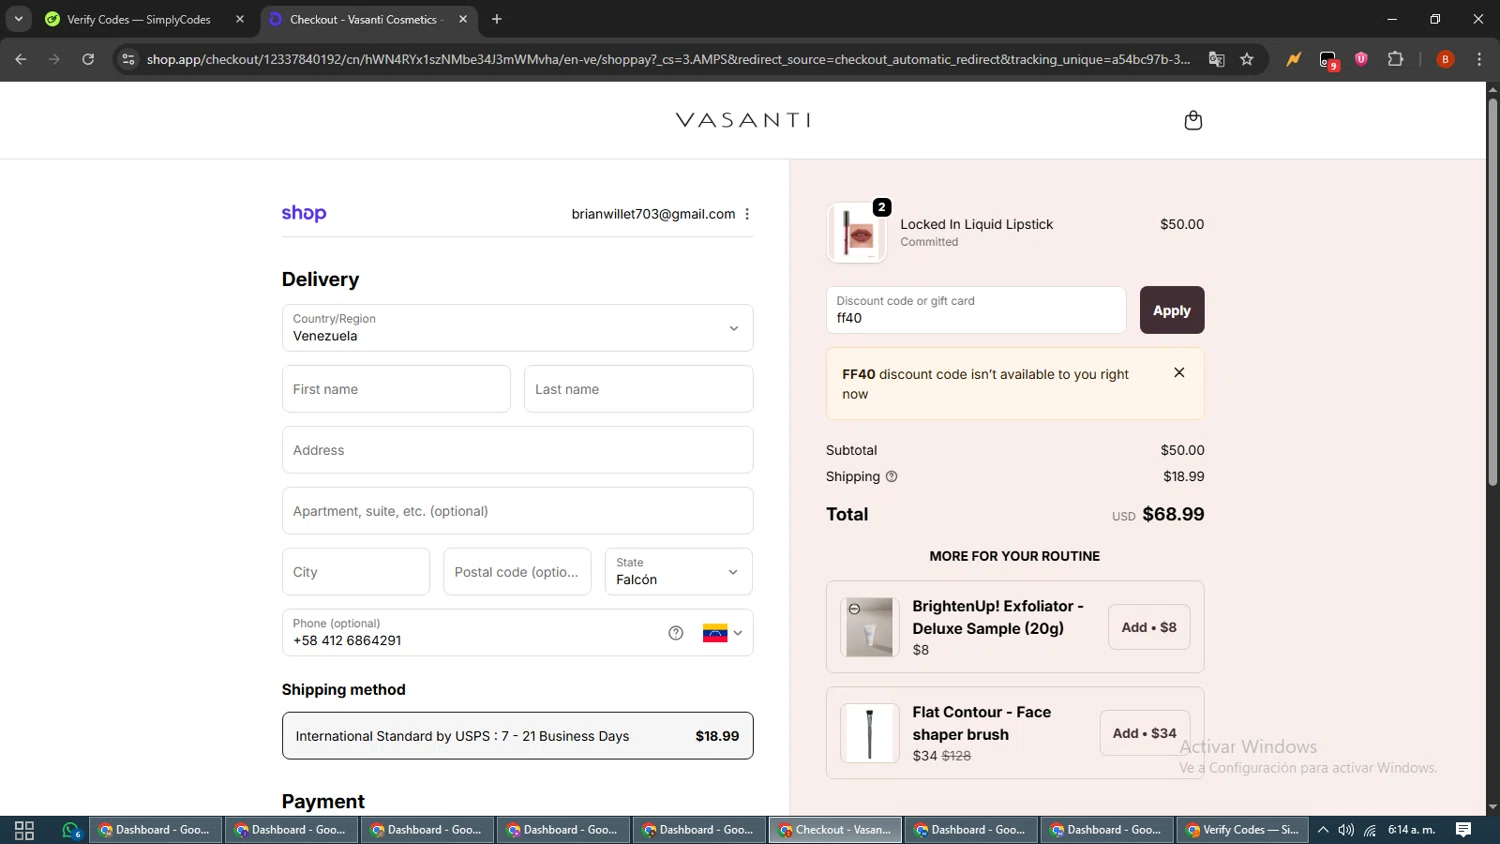The height and width of the screenshot is (844, 1500).
Task: Open the notification center icon
Action: (x=1464, y=830)
